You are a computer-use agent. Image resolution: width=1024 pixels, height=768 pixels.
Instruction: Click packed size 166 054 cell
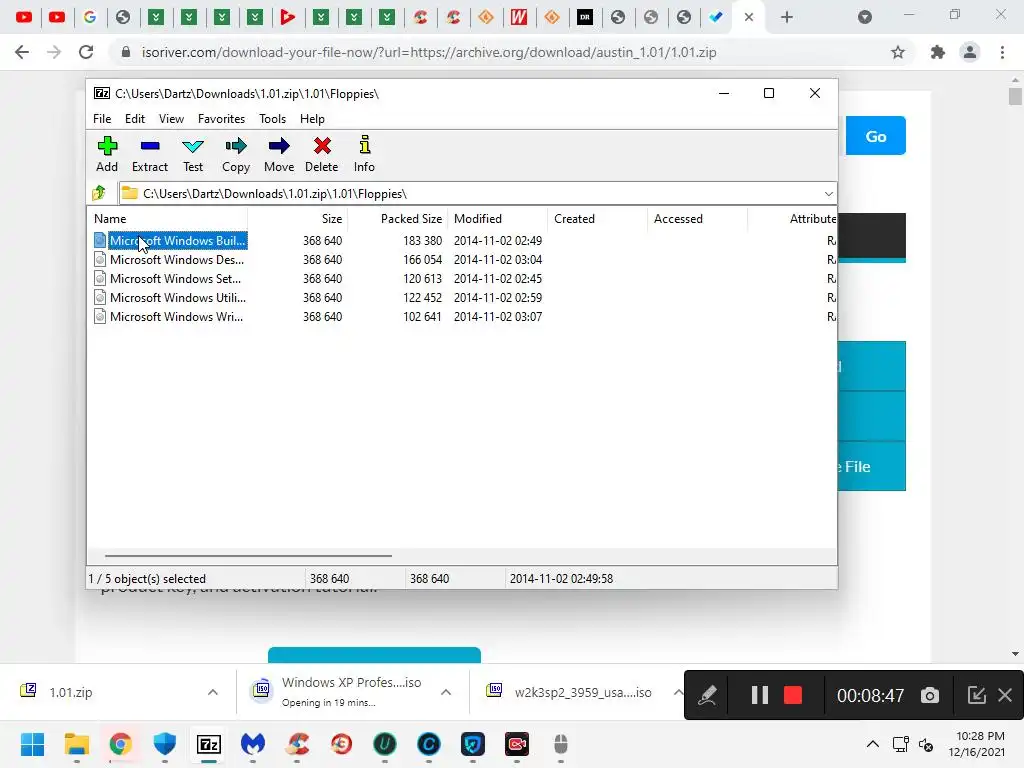click(422, 260)
